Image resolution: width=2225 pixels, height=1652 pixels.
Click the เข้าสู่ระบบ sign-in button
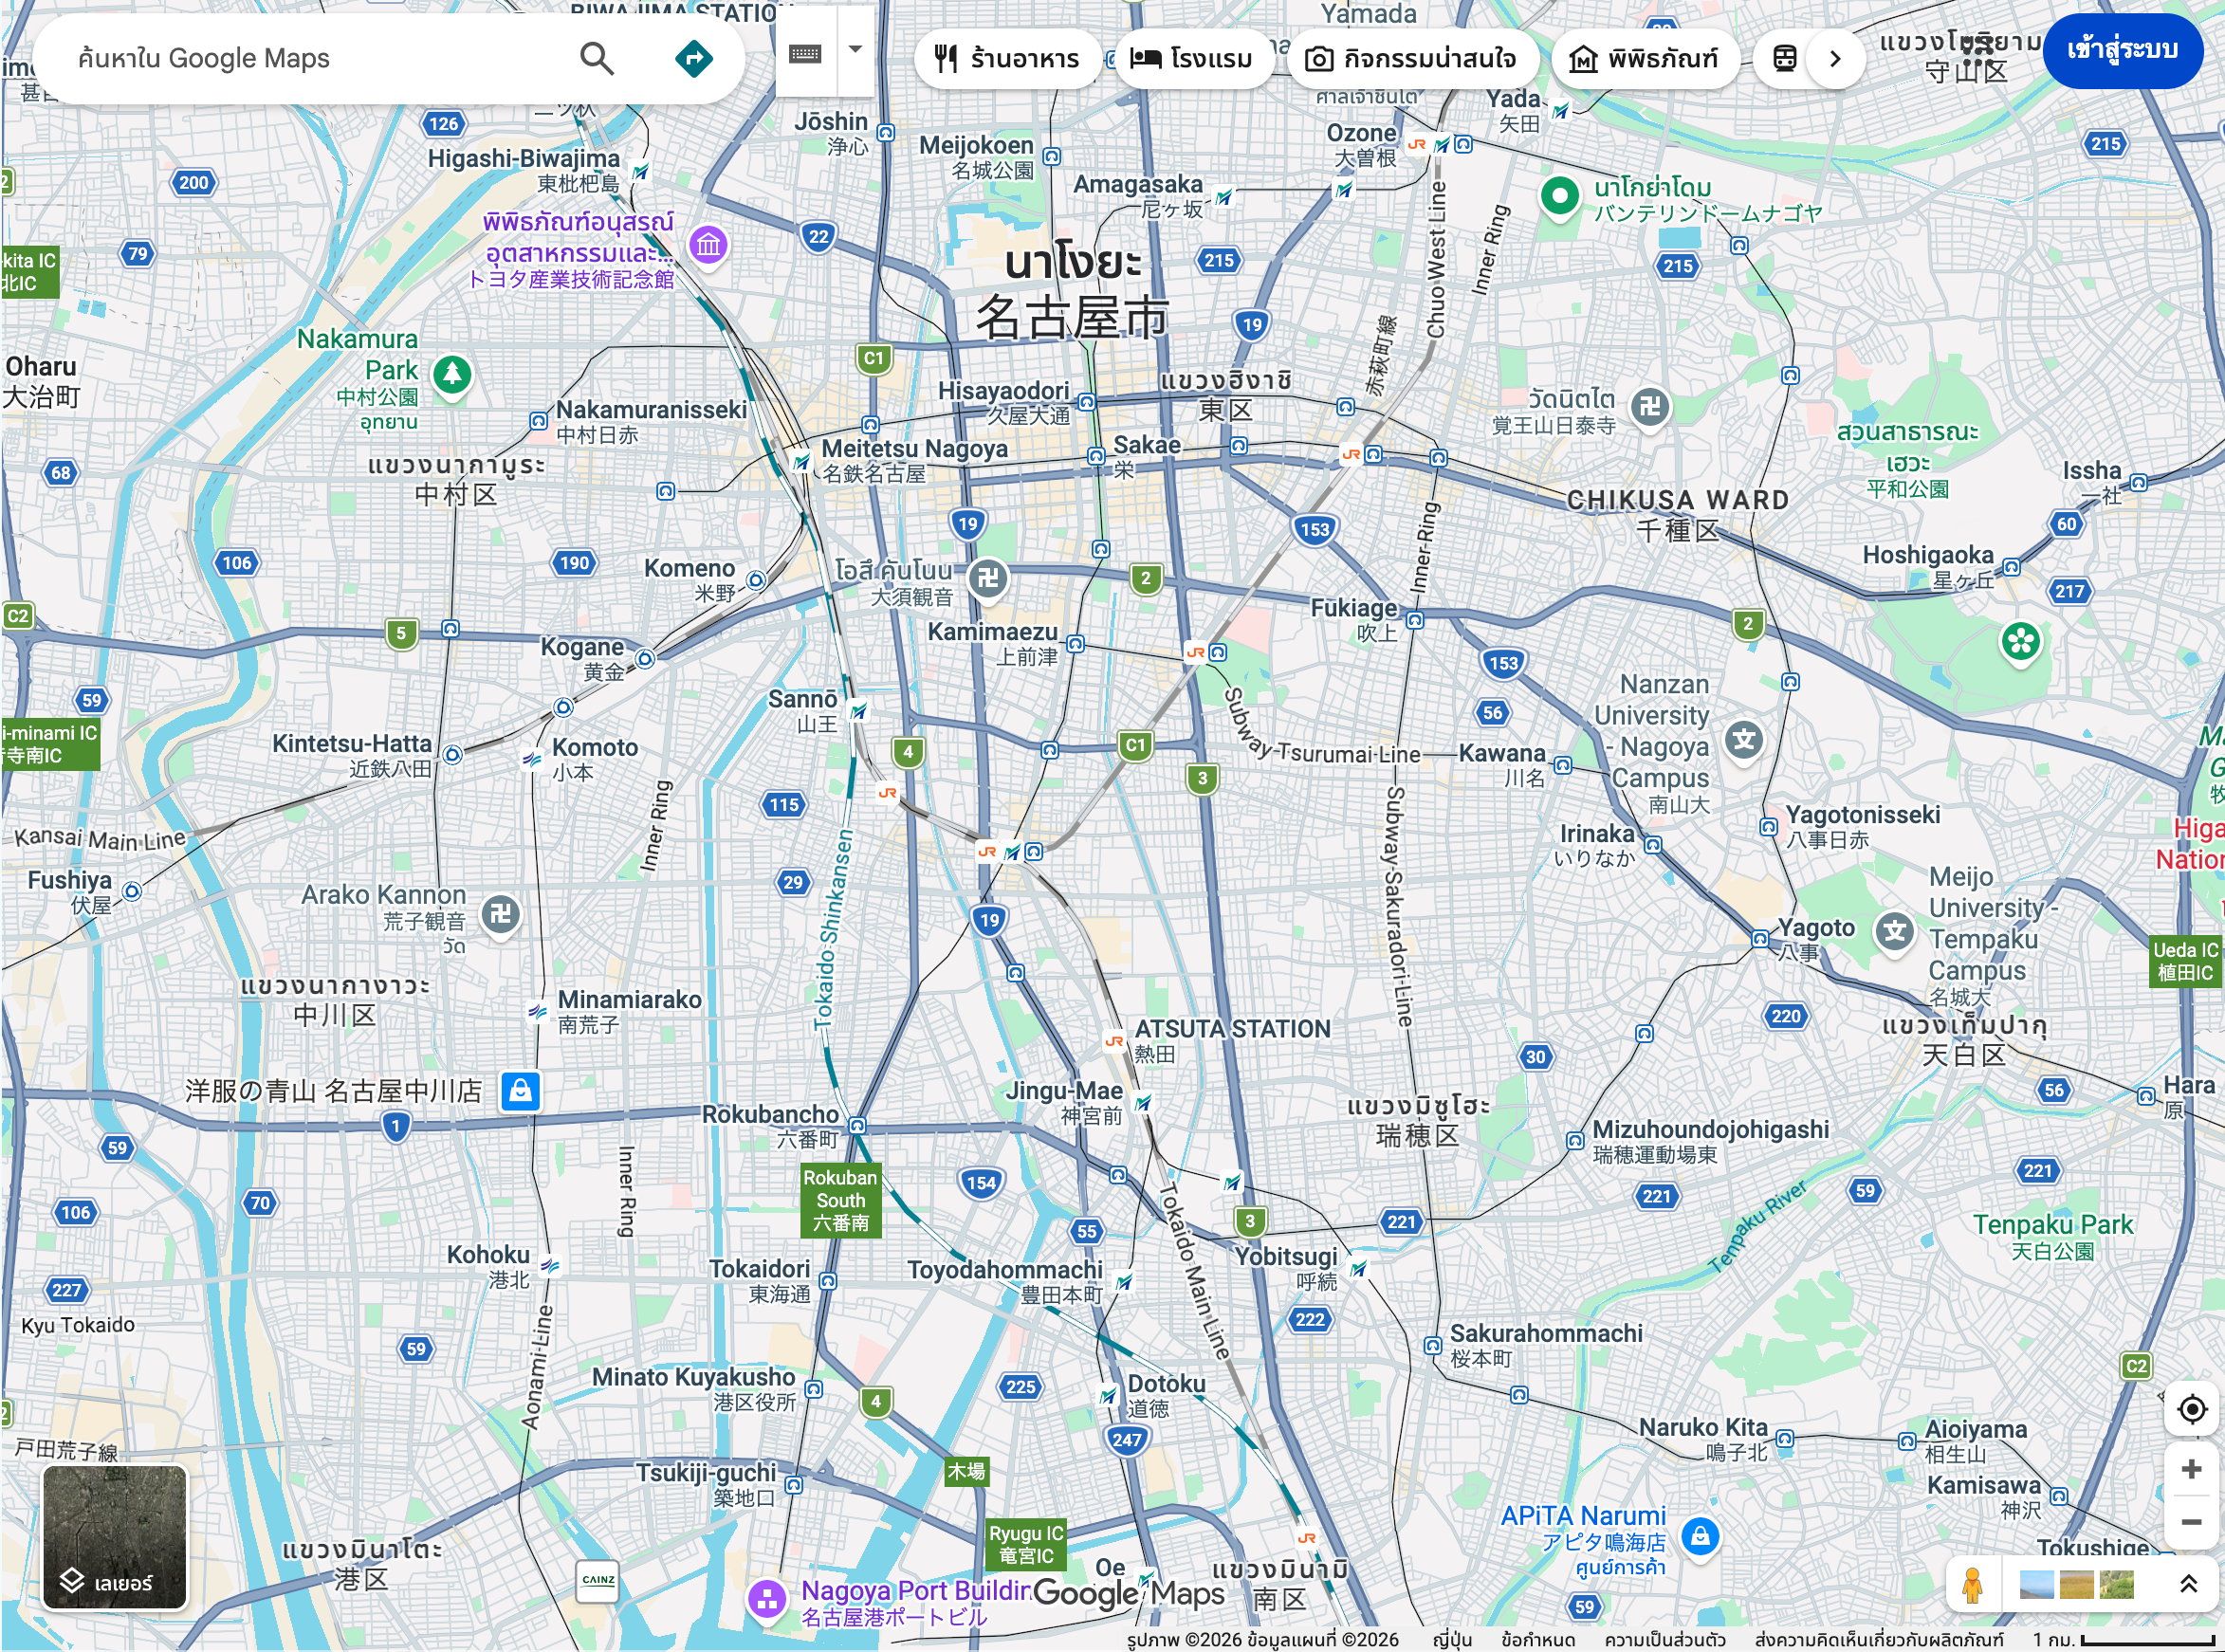(x=2121, y=50)
